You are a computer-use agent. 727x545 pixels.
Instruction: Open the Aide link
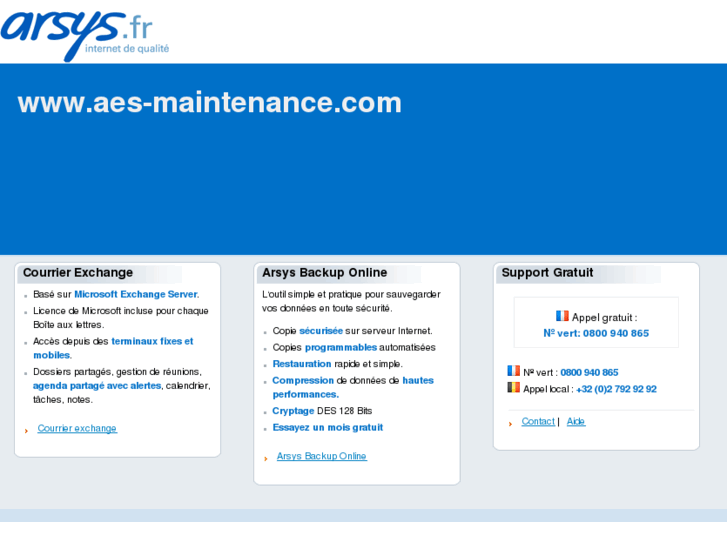click(576, 421)
